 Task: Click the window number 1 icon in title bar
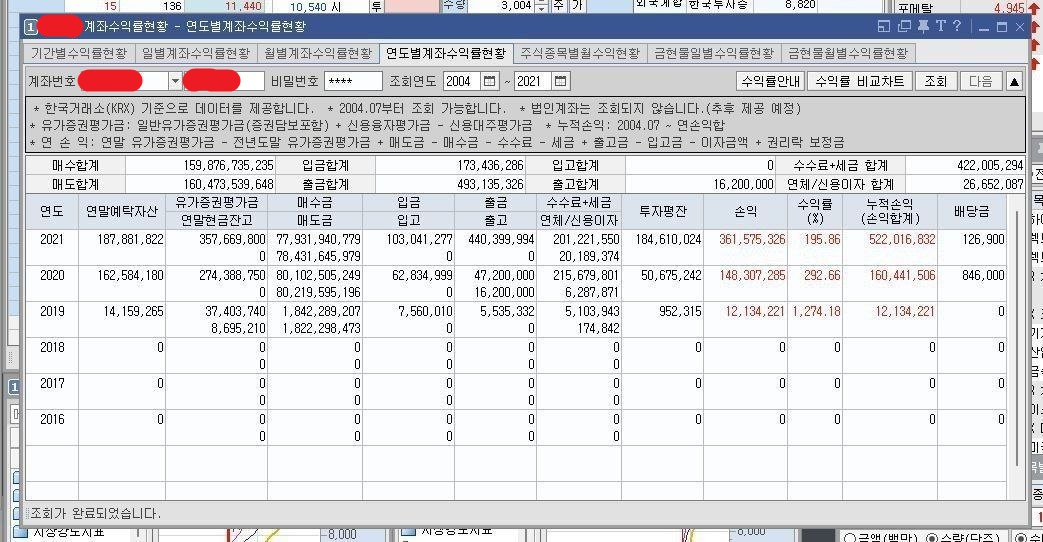[x=31, y=27]
